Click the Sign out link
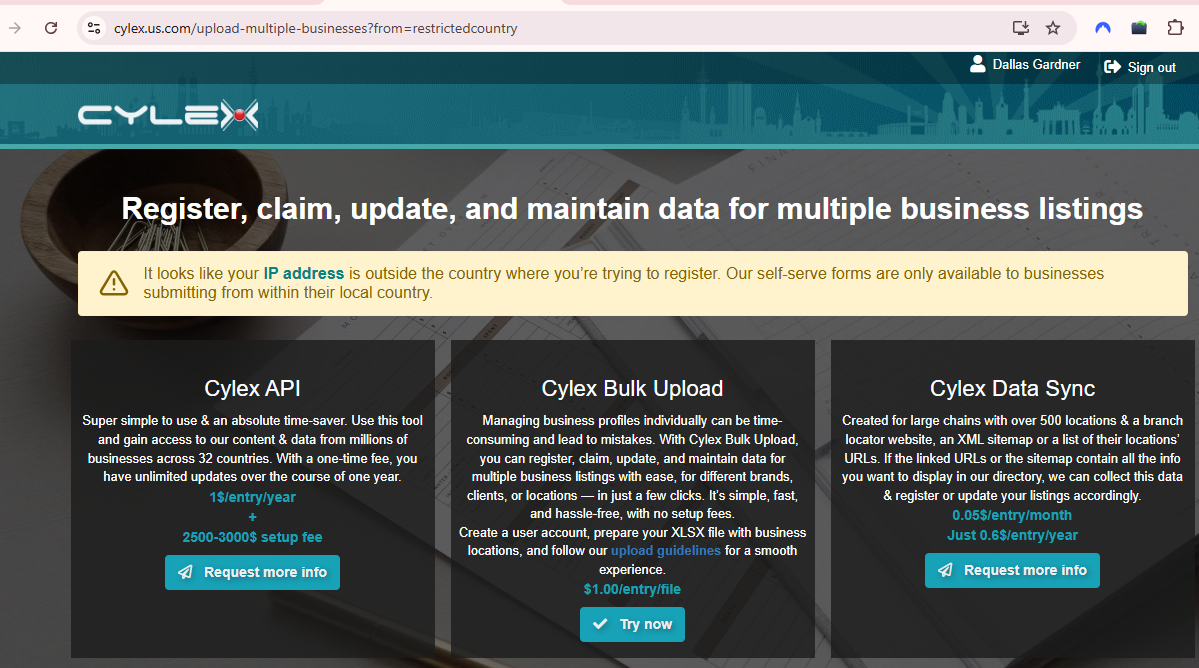 [x=1152, y=67]
